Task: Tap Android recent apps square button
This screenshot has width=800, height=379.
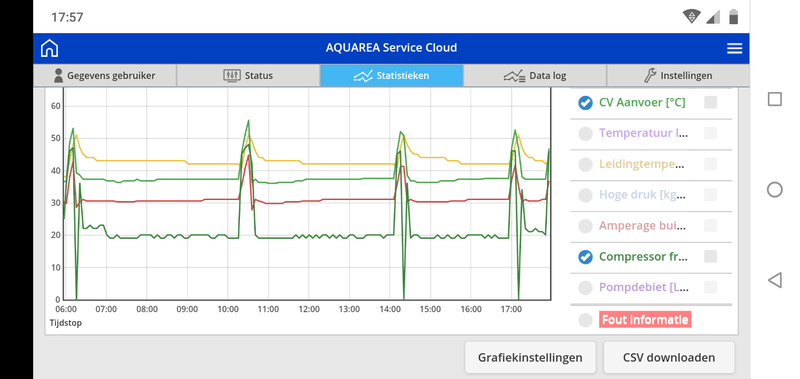Action: [x=774, y=99]
